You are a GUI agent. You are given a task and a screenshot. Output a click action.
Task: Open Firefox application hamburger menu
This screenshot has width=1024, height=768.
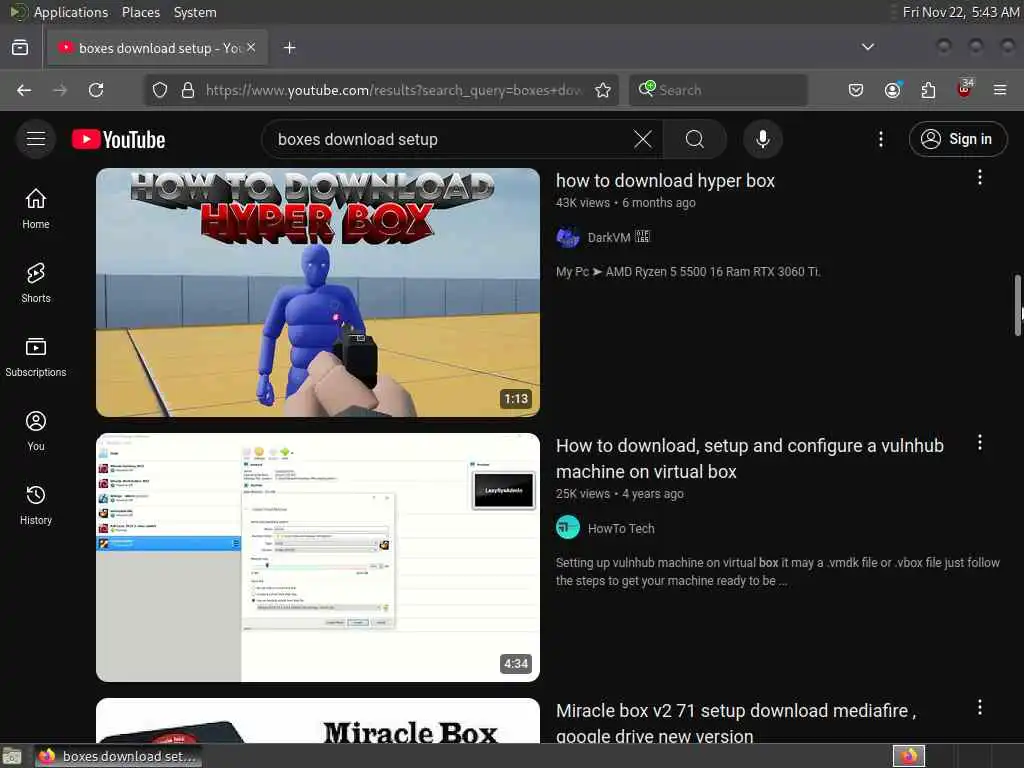click(x=1000, y=90)
